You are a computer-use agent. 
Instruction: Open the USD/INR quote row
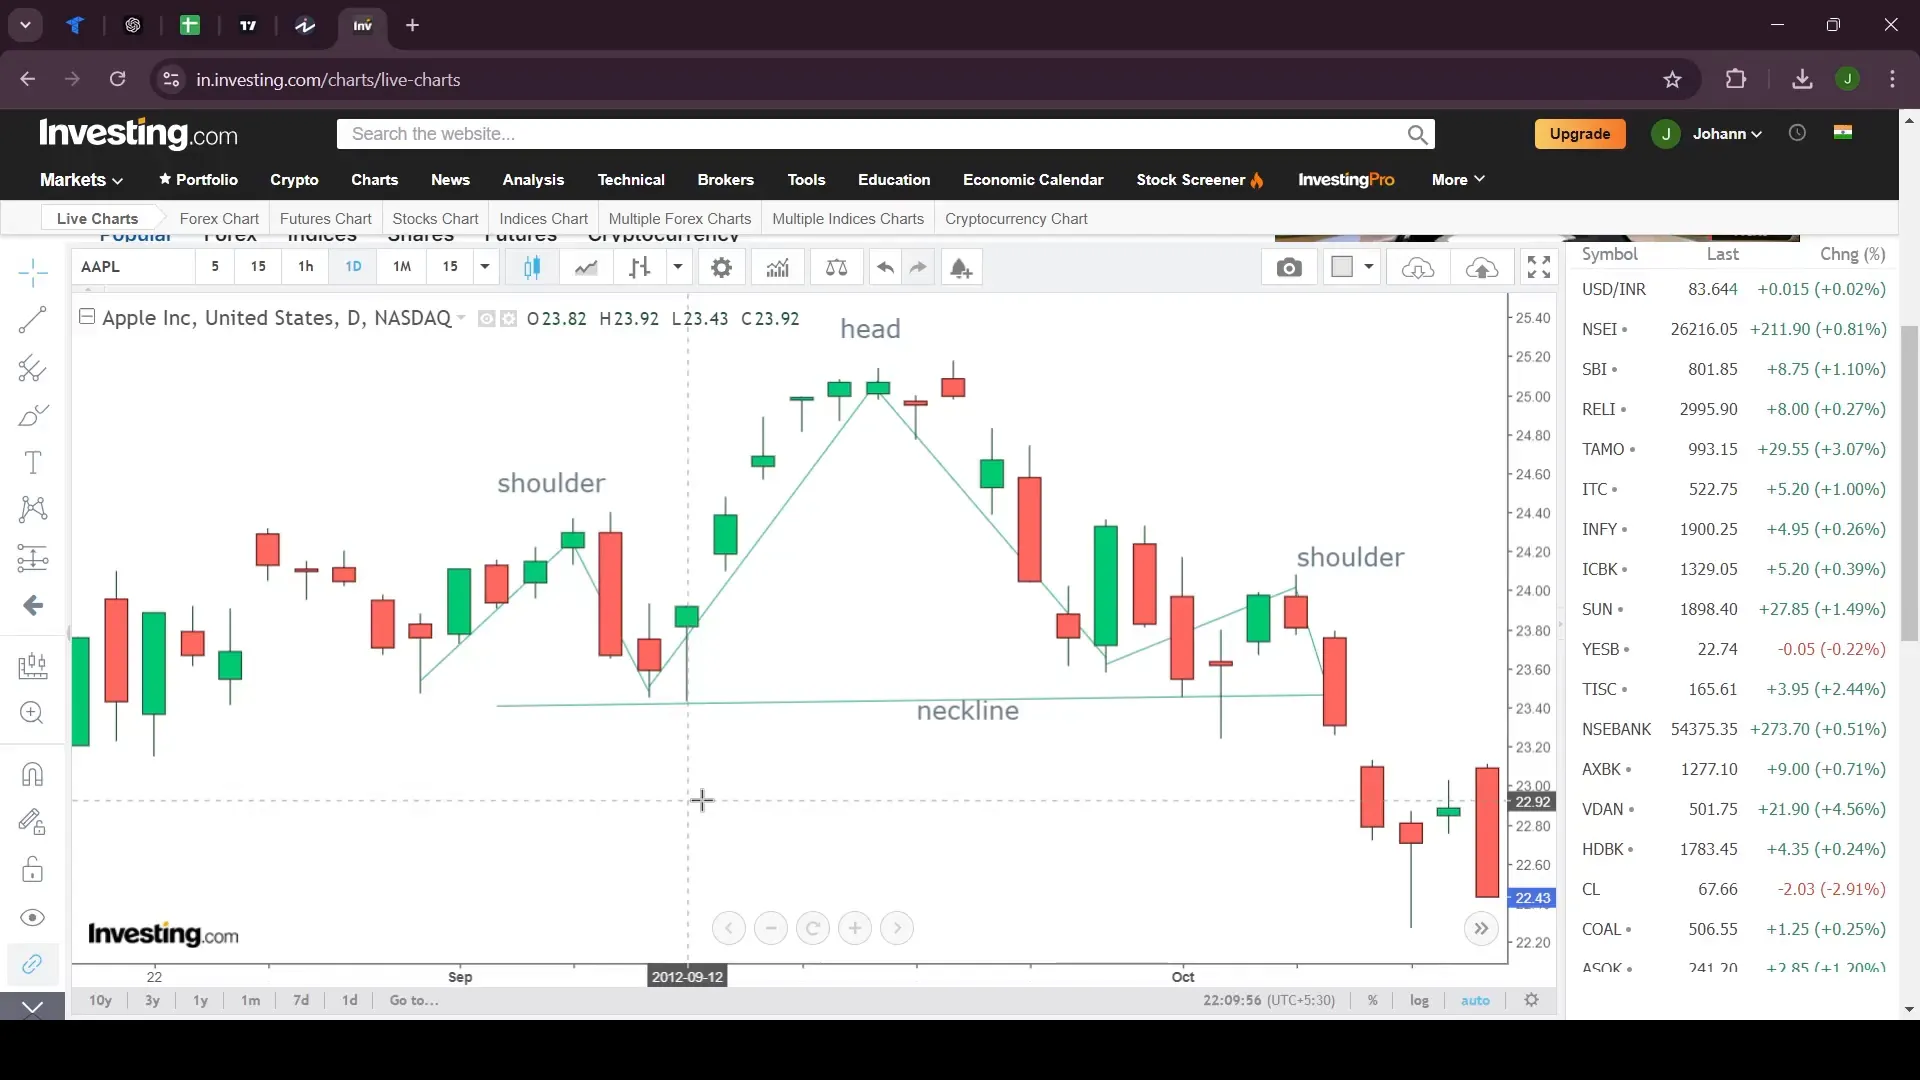[x=1733, y=289]
